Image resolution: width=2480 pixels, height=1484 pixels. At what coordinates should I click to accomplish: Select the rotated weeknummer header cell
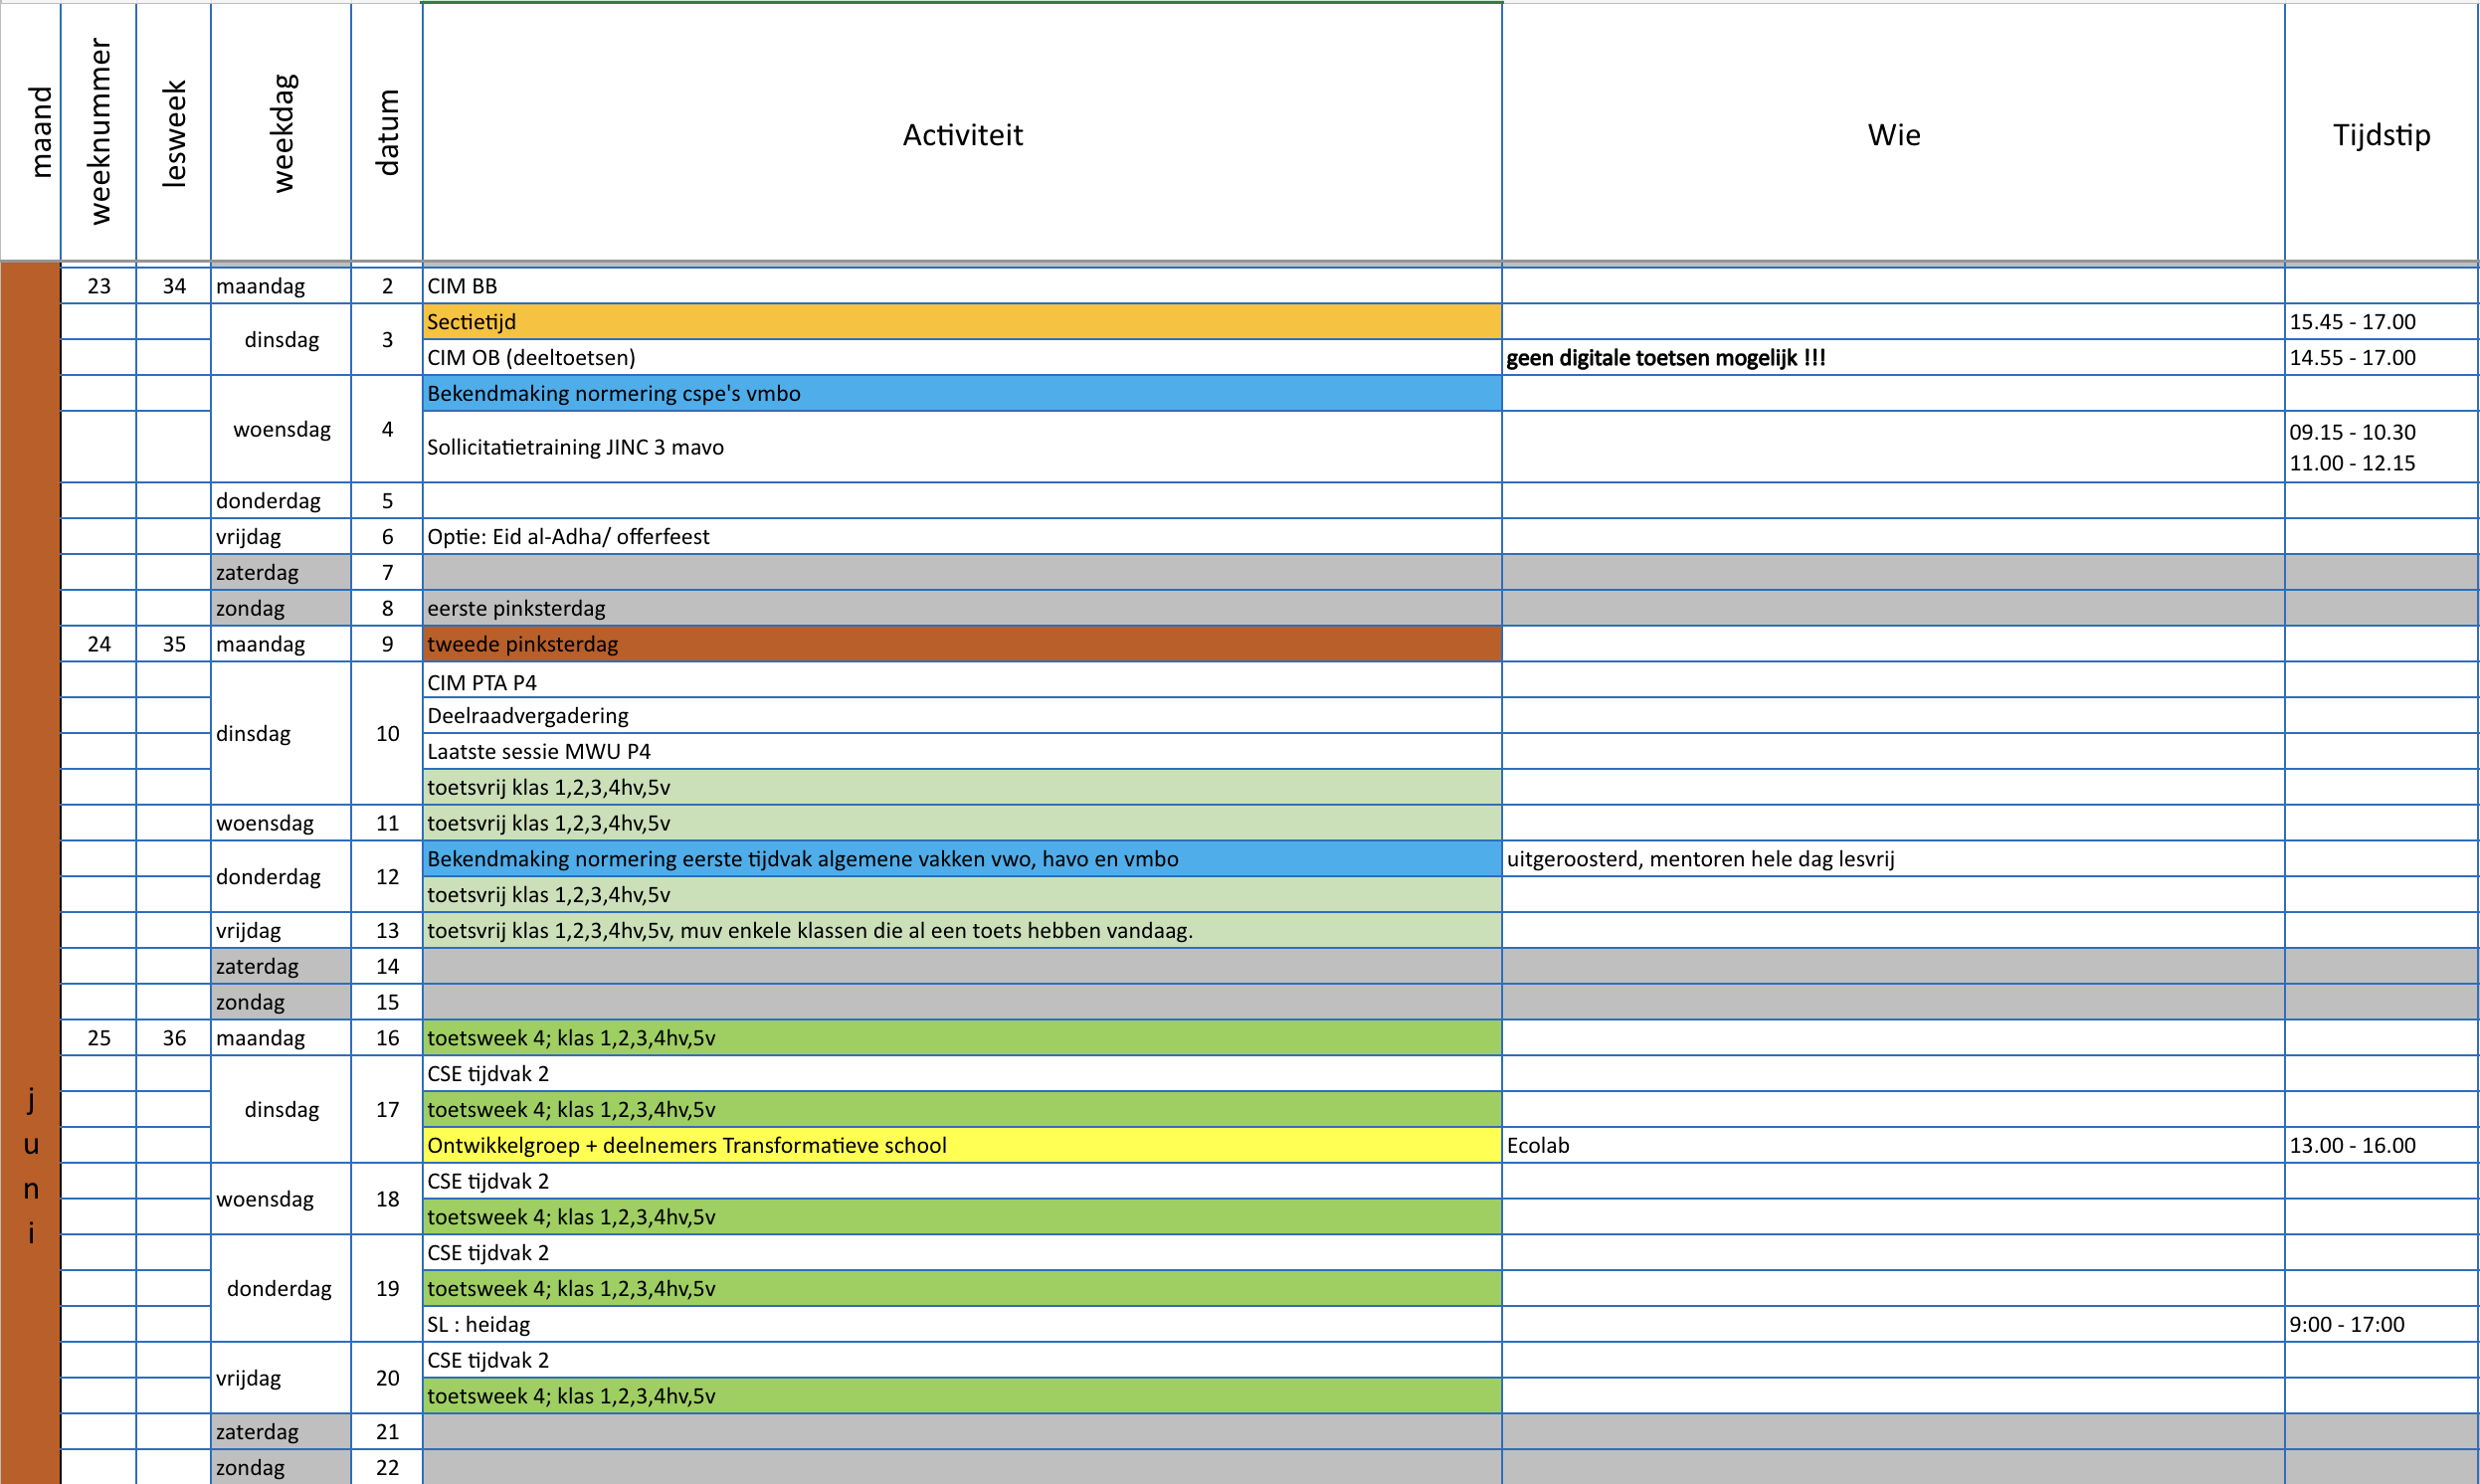coord(98,133)
